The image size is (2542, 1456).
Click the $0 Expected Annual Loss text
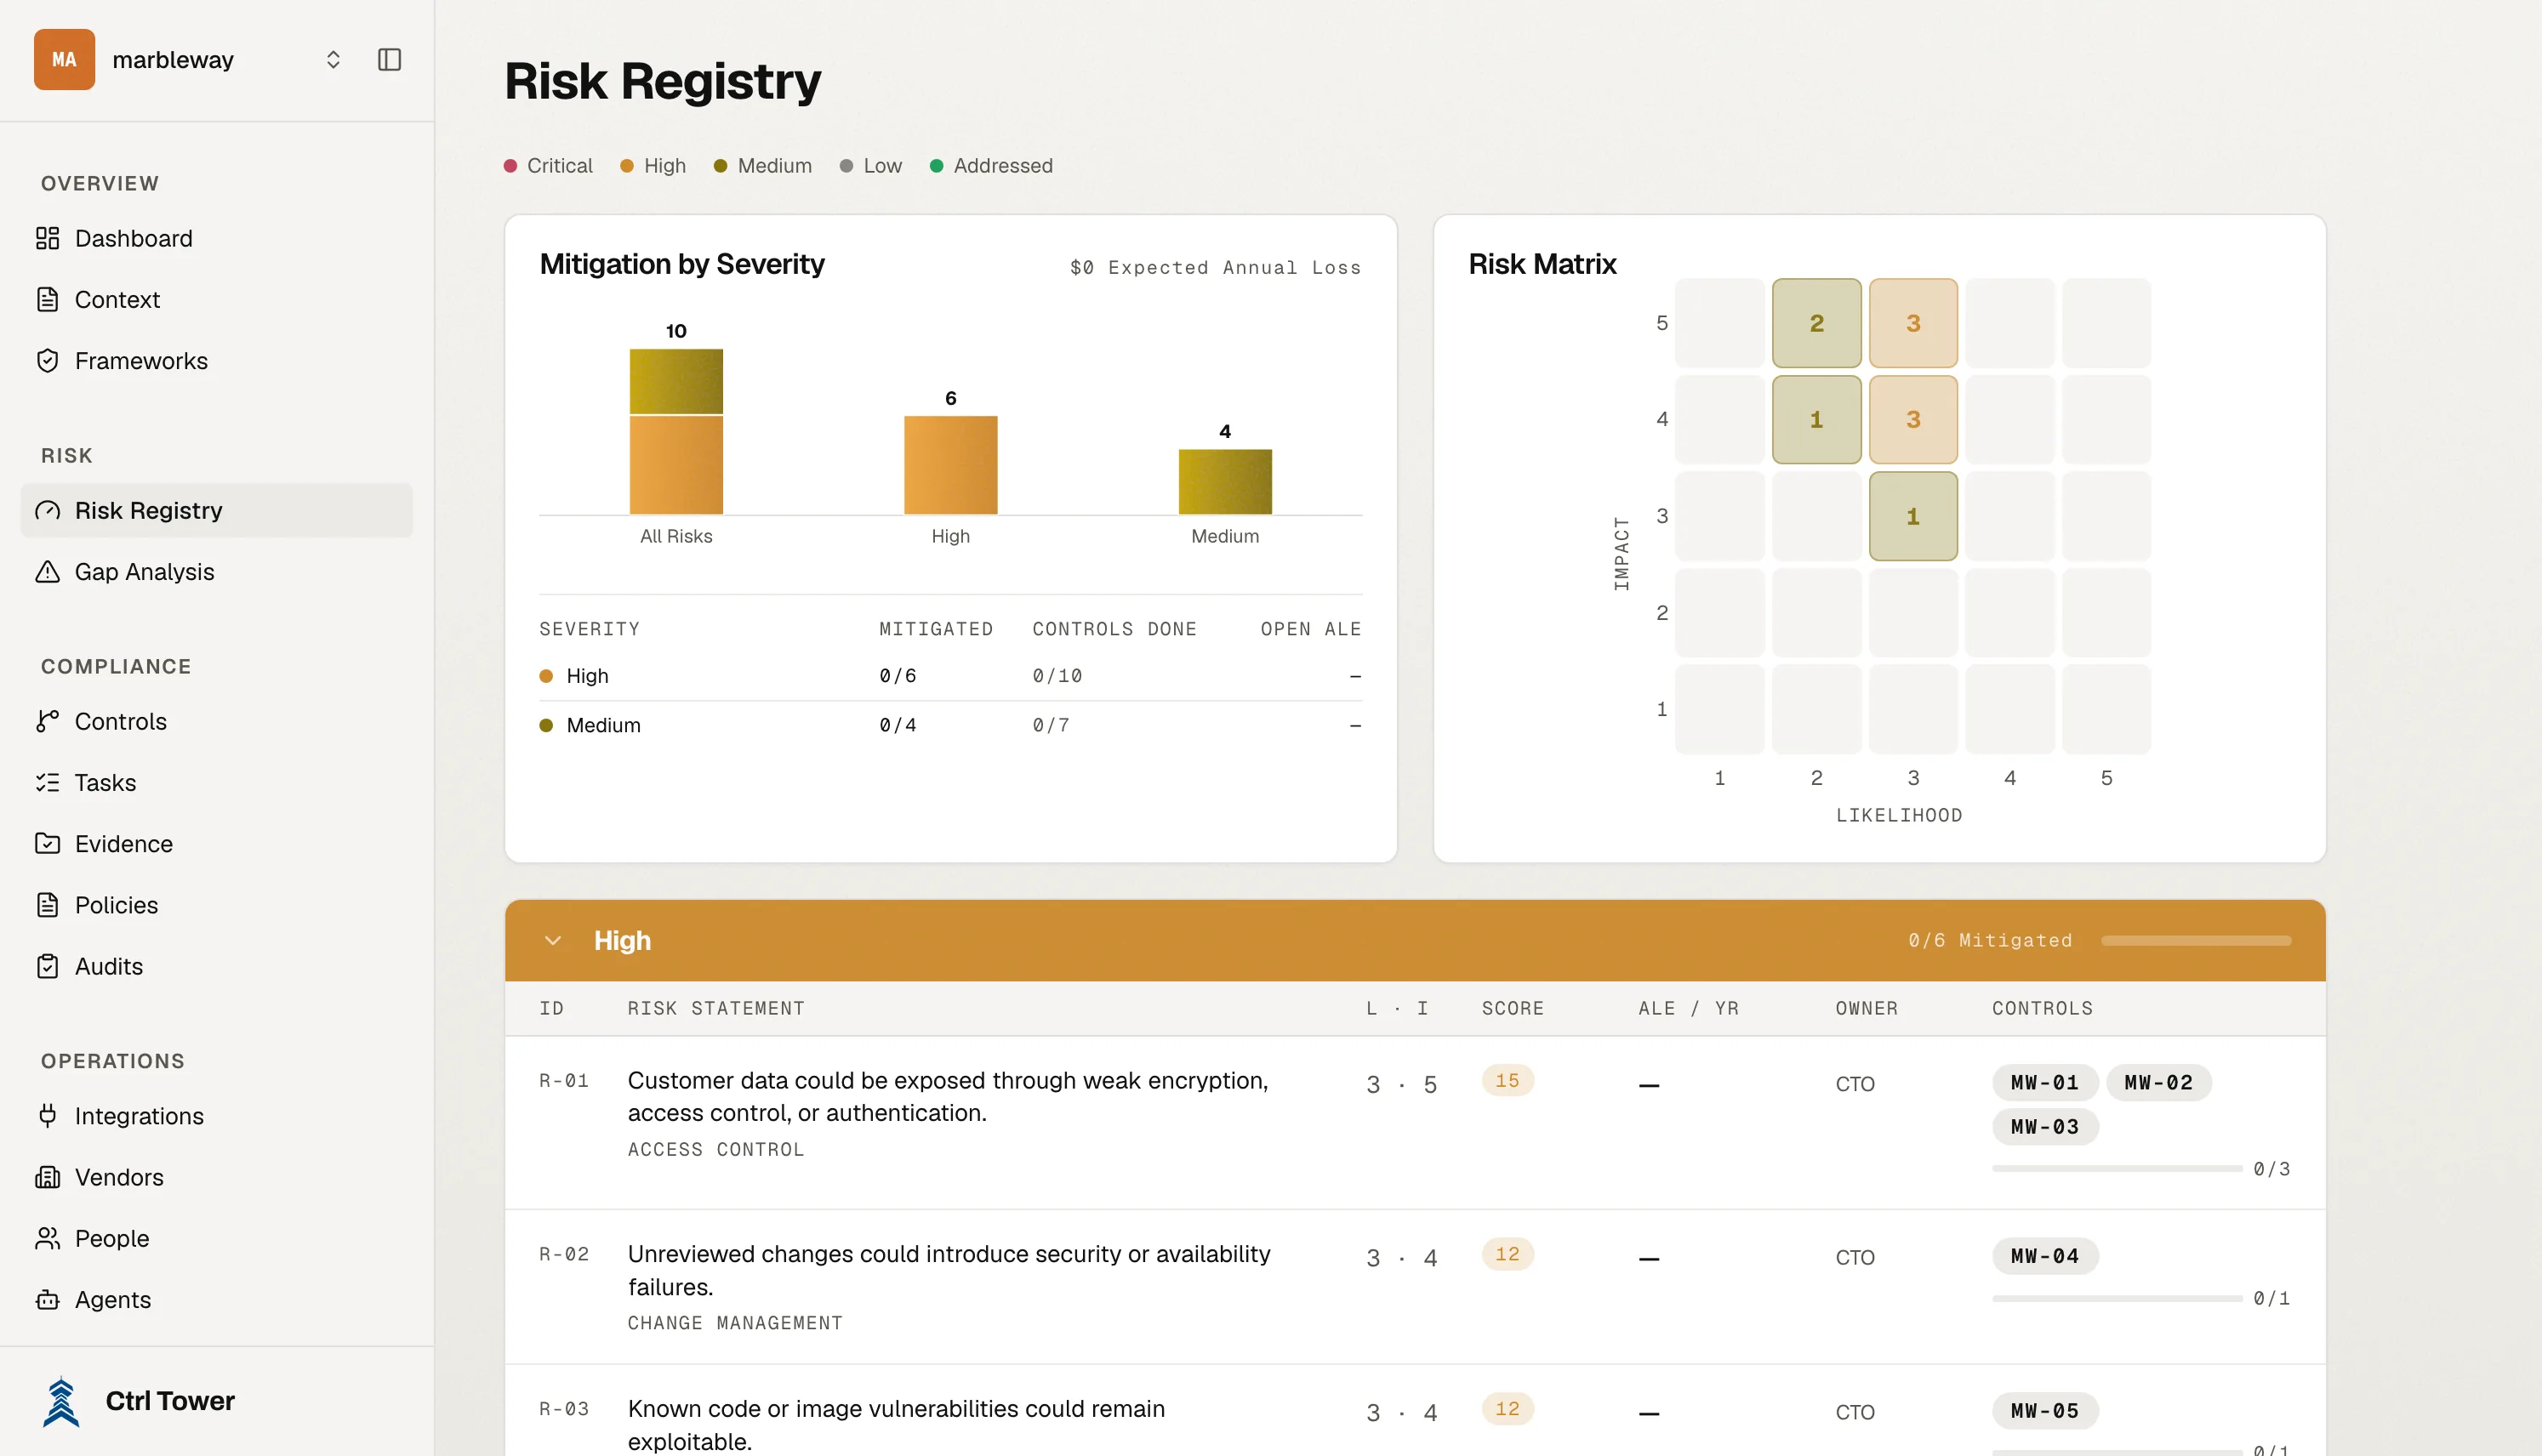pos(1215,267)
